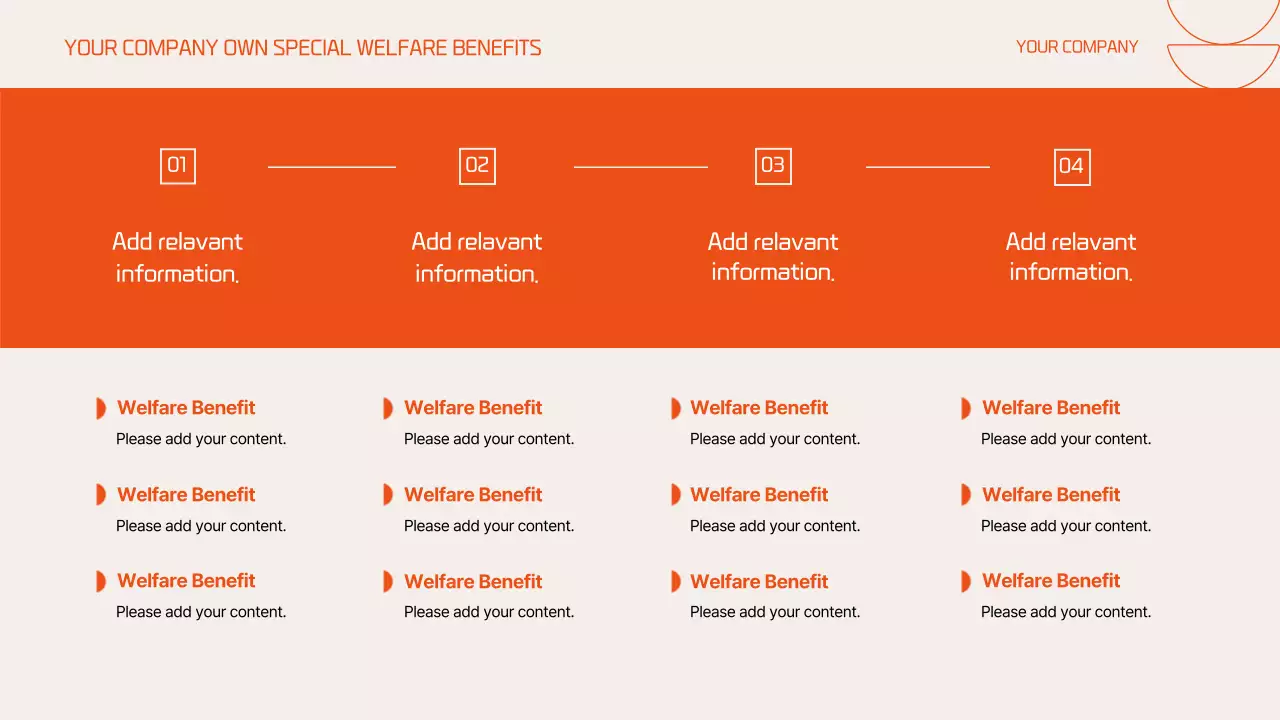Select the slide title about special welfare benefits
Viewport: 1280px width, 720px height.
(x=303, y=48)
